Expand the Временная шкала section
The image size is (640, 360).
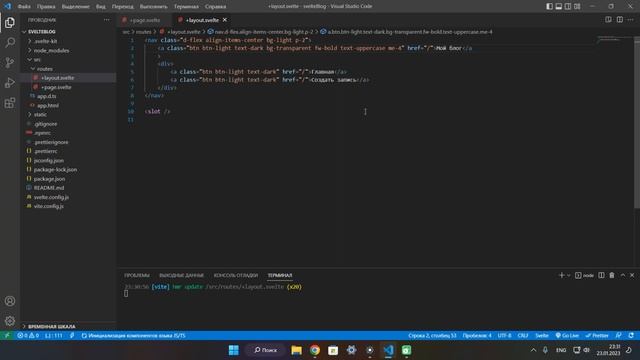(68, 327)
